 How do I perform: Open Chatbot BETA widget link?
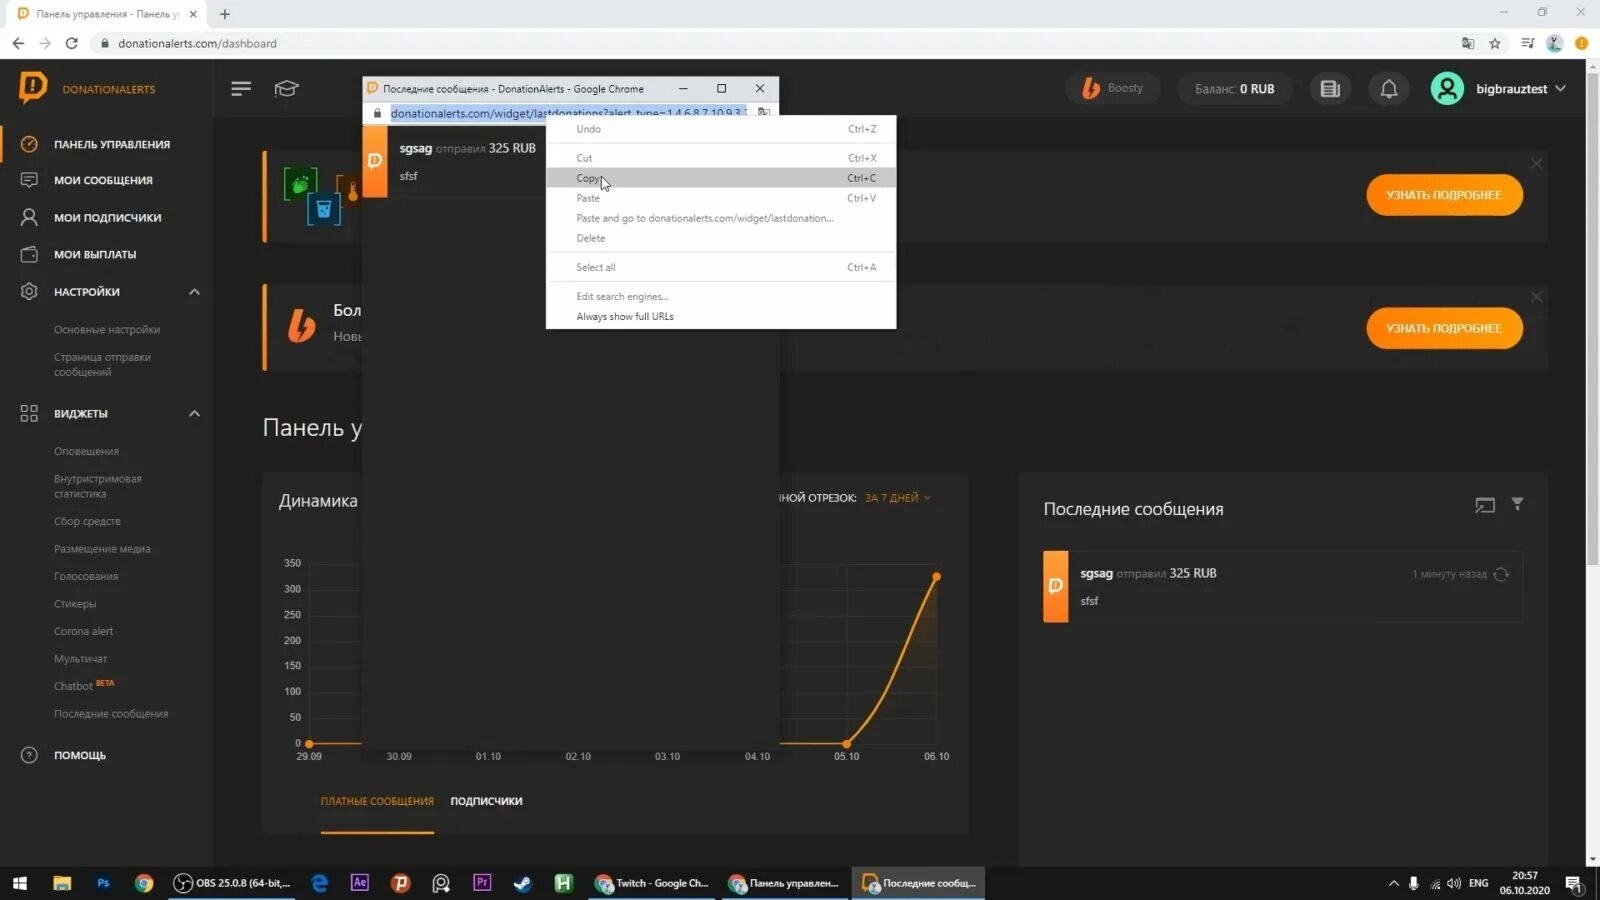click(x=84, y=686)
